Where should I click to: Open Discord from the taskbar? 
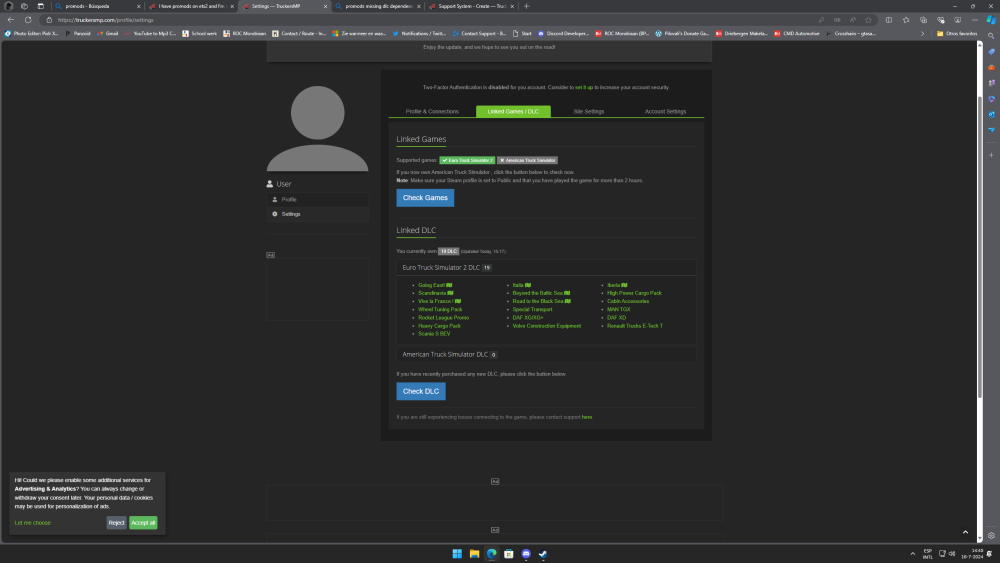(526, 553)
